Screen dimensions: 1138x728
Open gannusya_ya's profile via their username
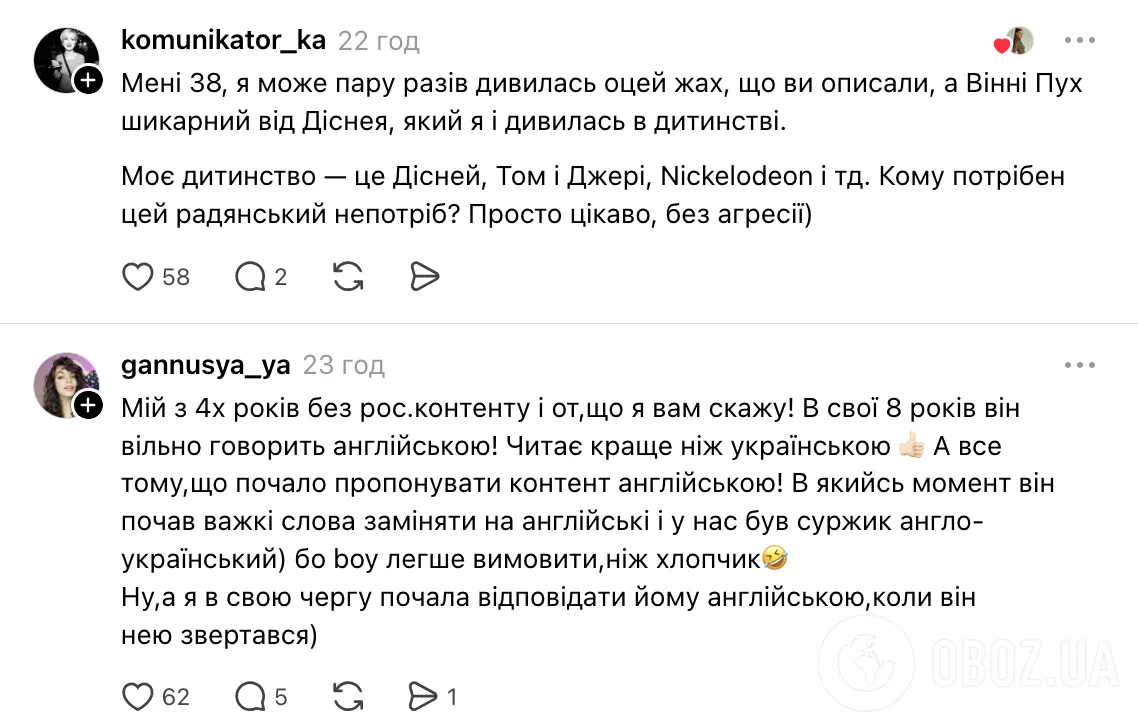click(205, 365)
